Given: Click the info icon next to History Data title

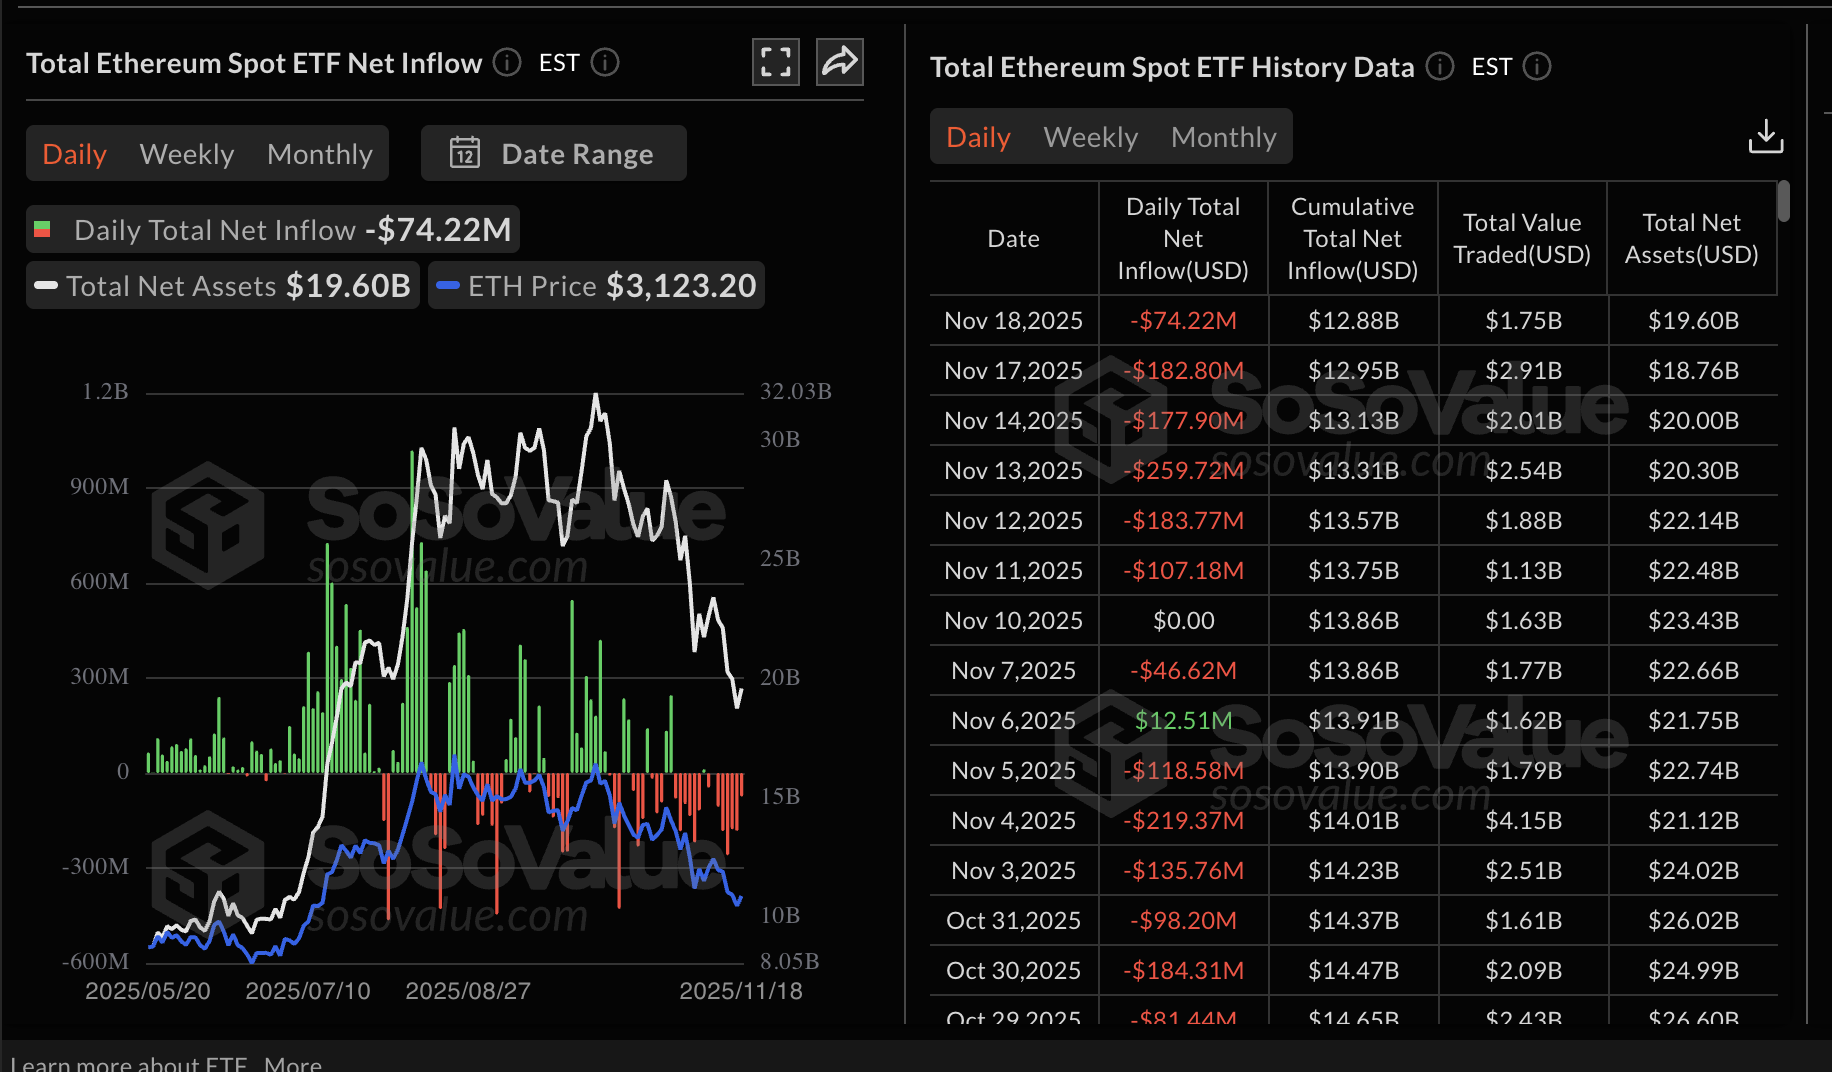Looking at the screenshot, I should (x=1439, y=67).
